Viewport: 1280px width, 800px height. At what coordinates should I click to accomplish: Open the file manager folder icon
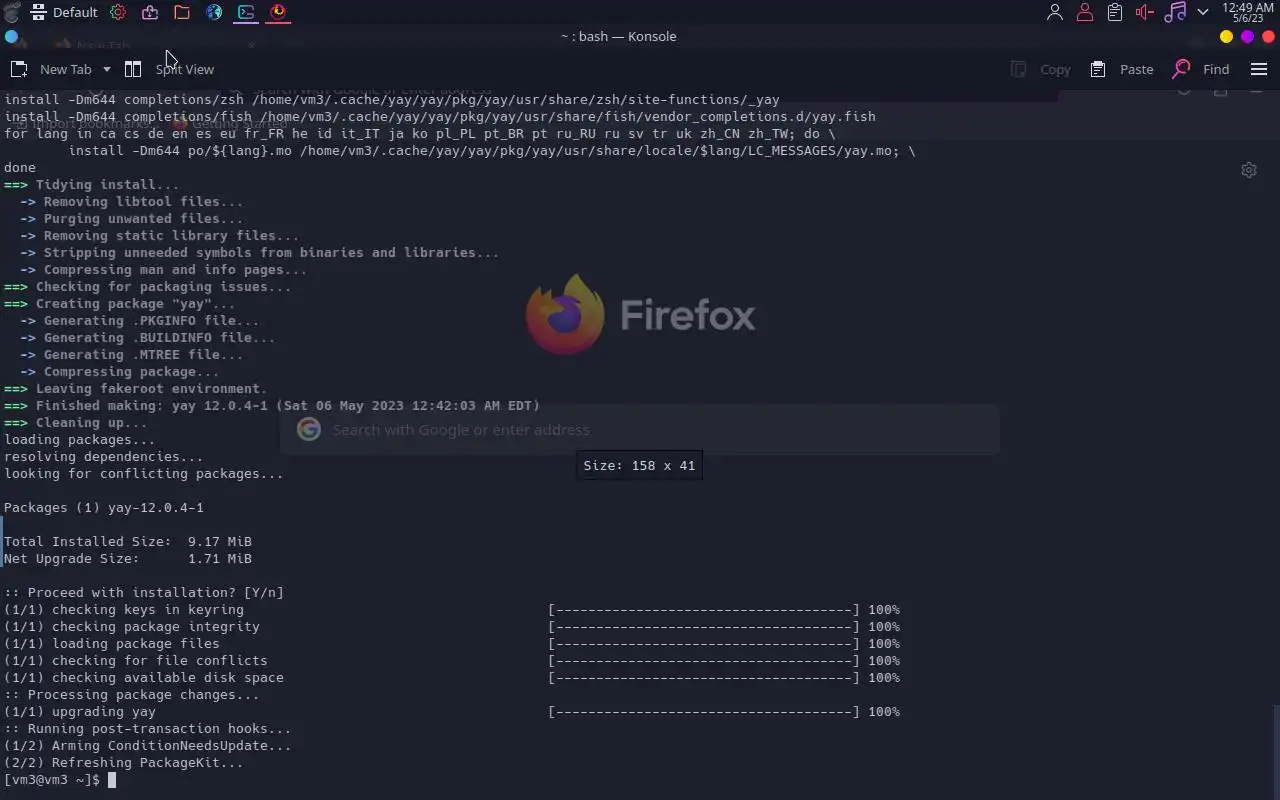pos(182,12)
